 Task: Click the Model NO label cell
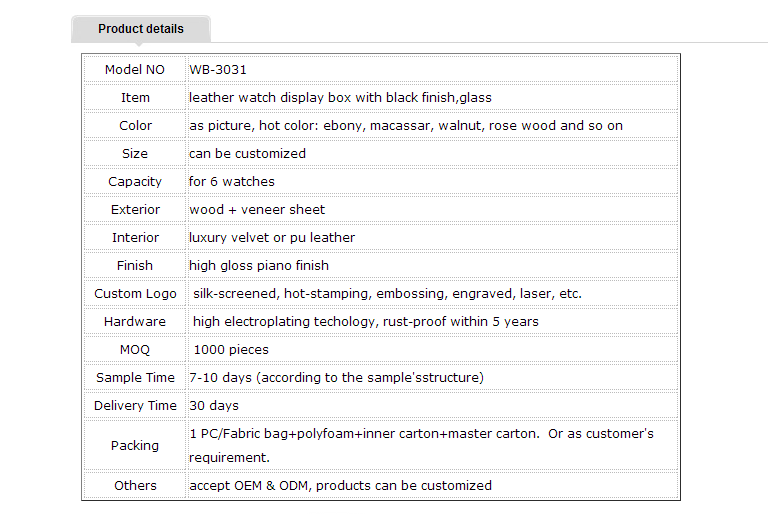tap(135, 70)
